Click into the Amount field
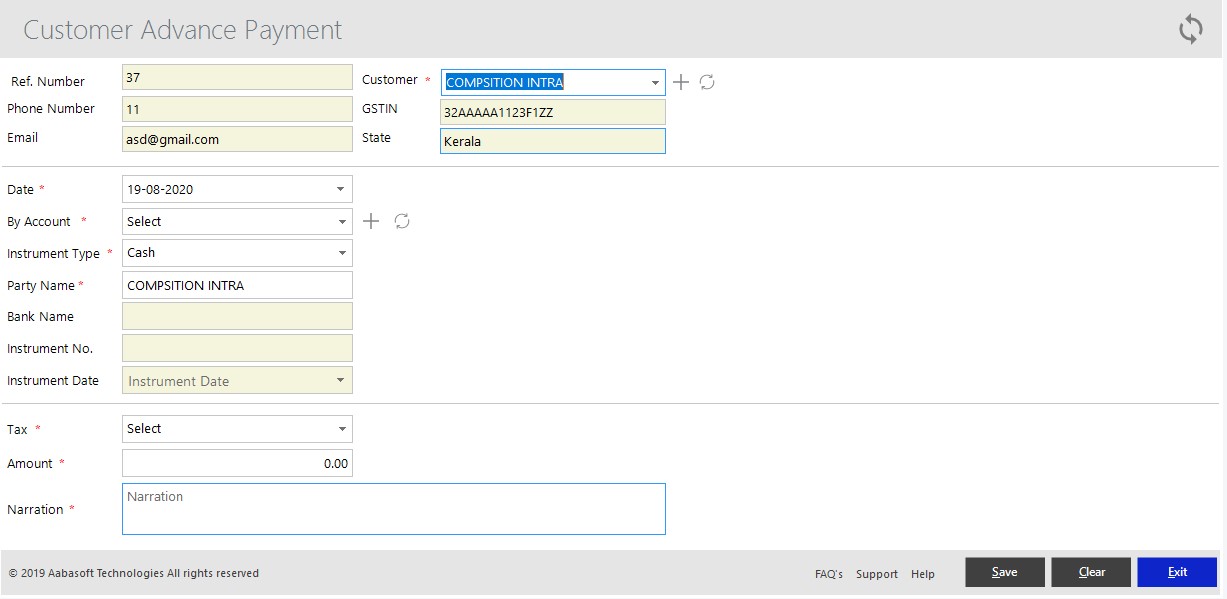The height and width of the screenshot is (599, 1227). tap(237, 463)
